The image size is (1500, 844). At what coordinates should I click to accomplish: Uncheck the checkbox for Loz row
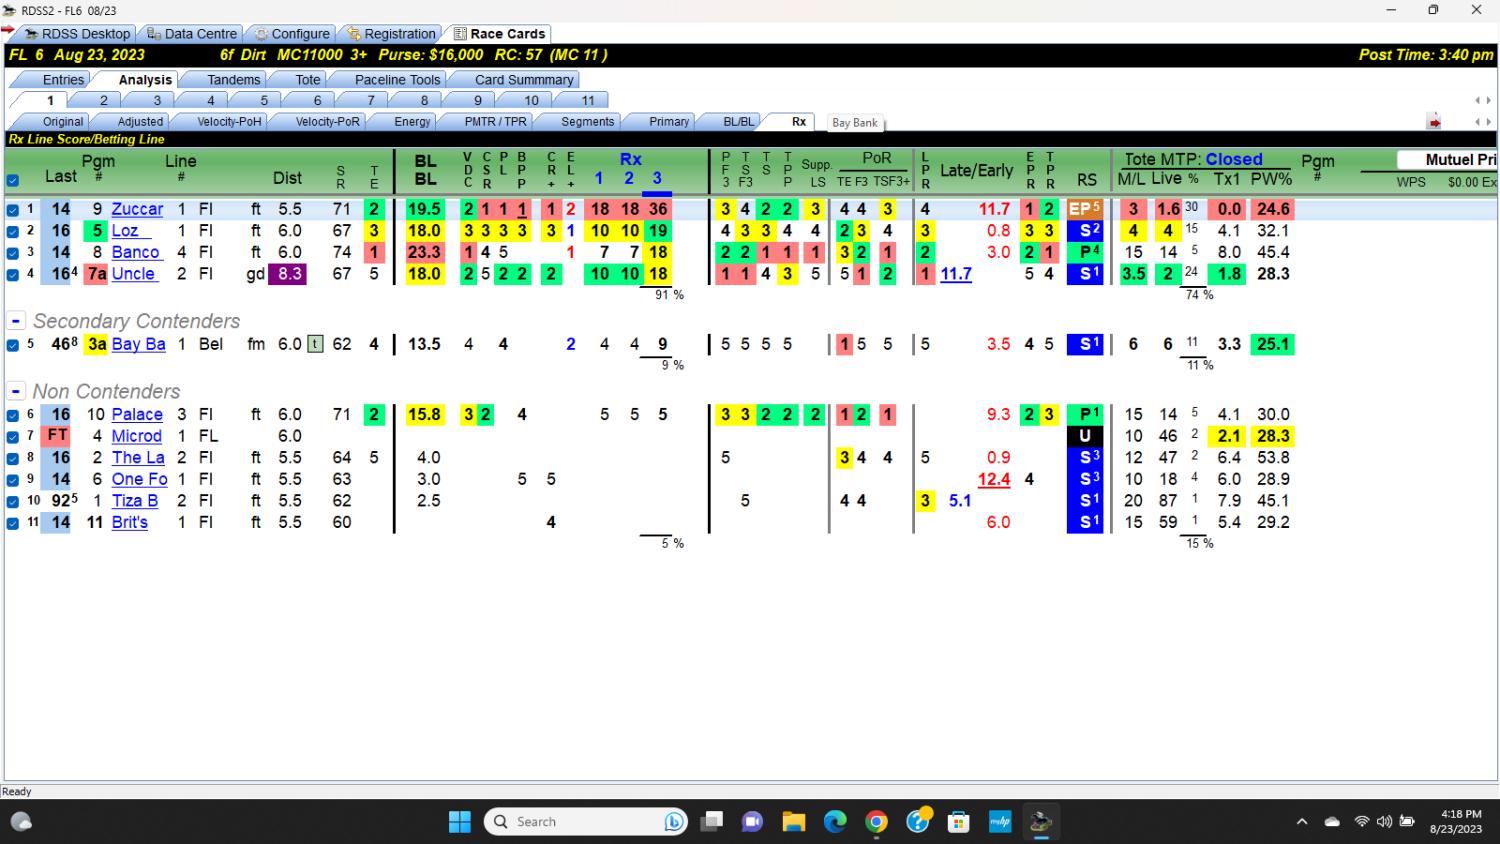point(13,231)
